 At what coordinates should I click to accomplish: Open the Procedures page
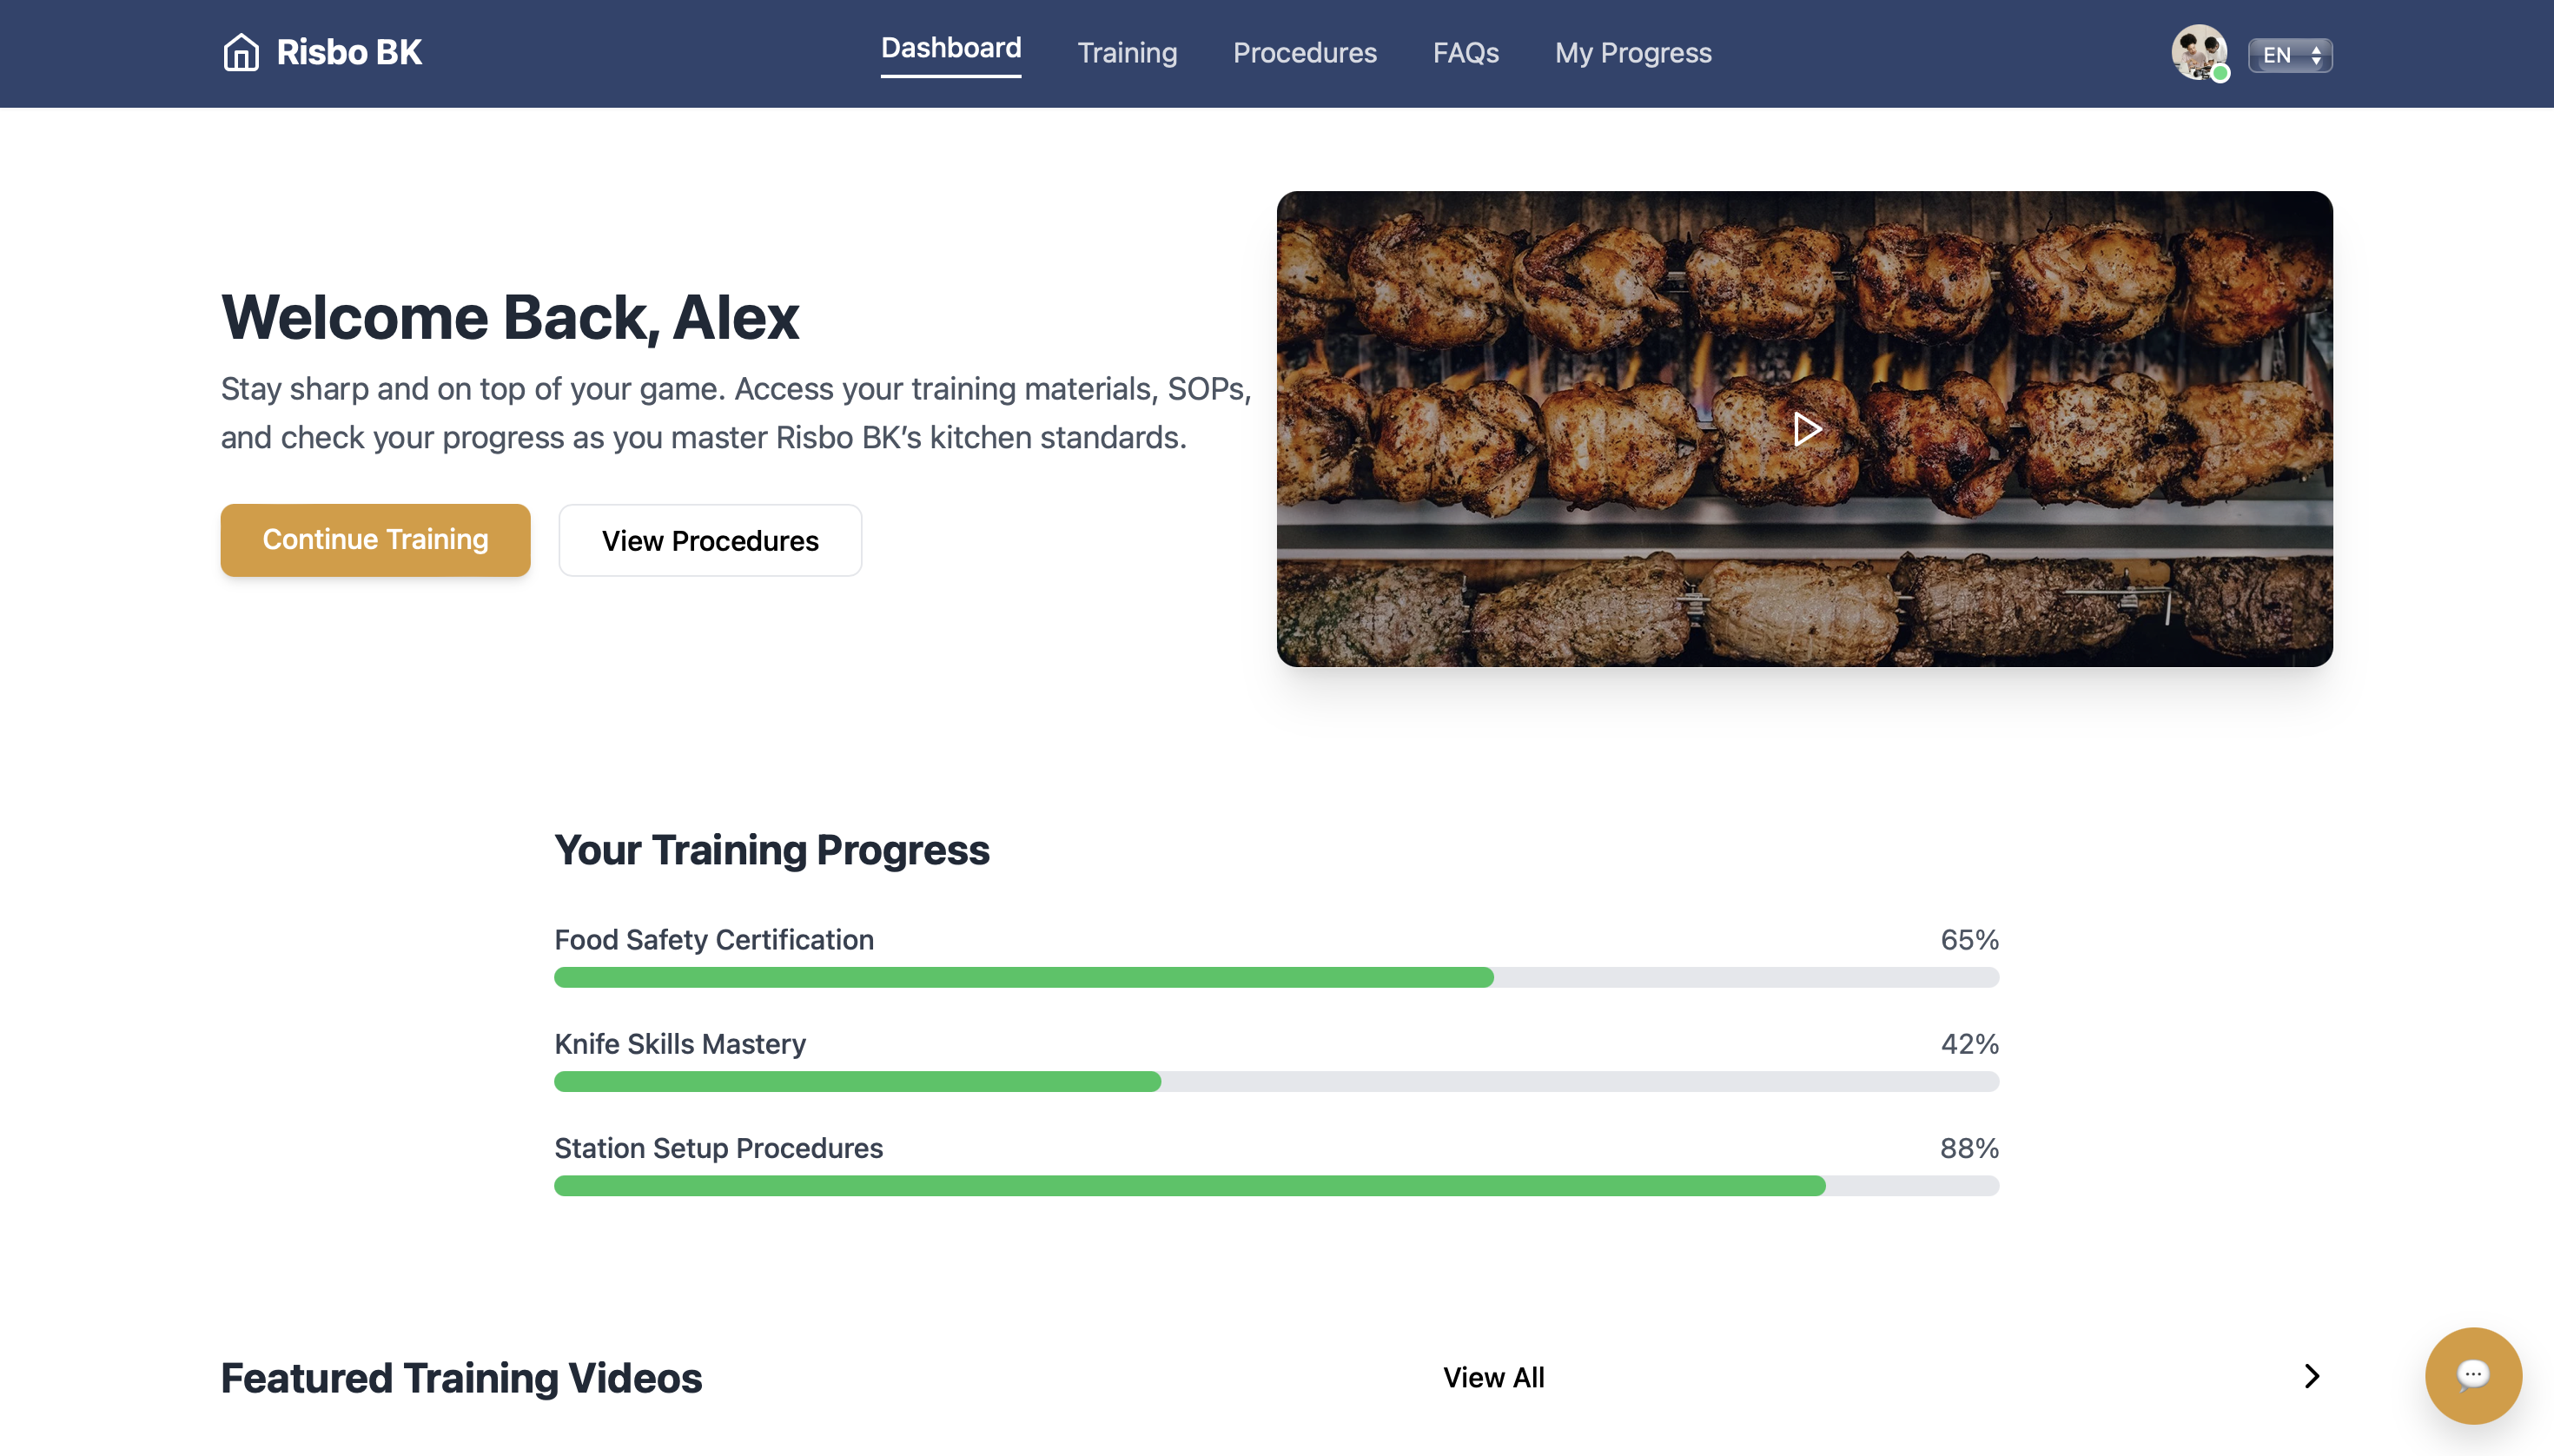tap(1305, 52)
